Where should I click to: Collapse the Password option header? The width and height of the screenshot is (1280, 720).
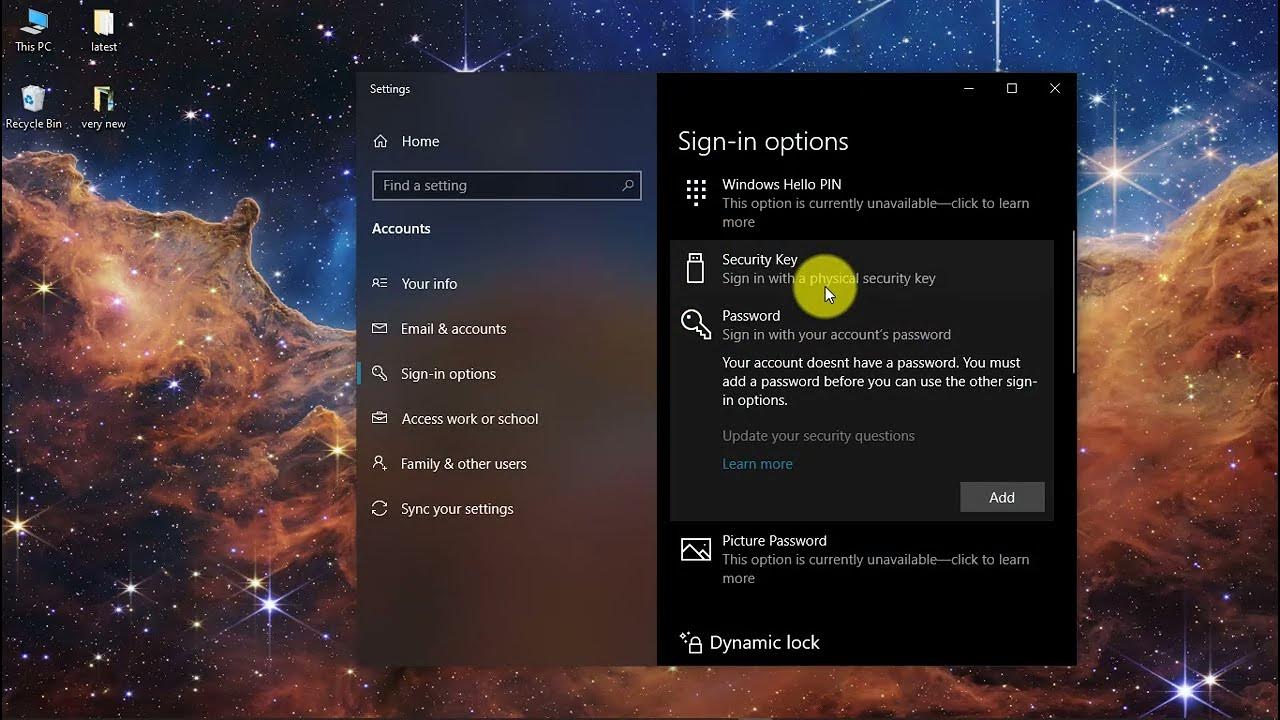coord(861,324)
